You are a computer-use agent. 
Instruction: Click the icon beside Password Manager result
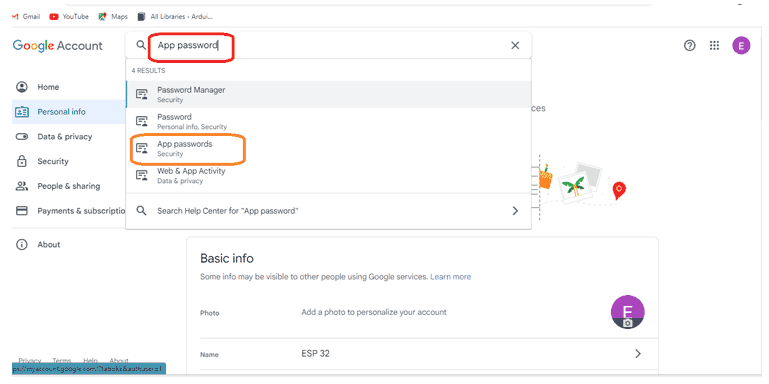click(142, 94)
